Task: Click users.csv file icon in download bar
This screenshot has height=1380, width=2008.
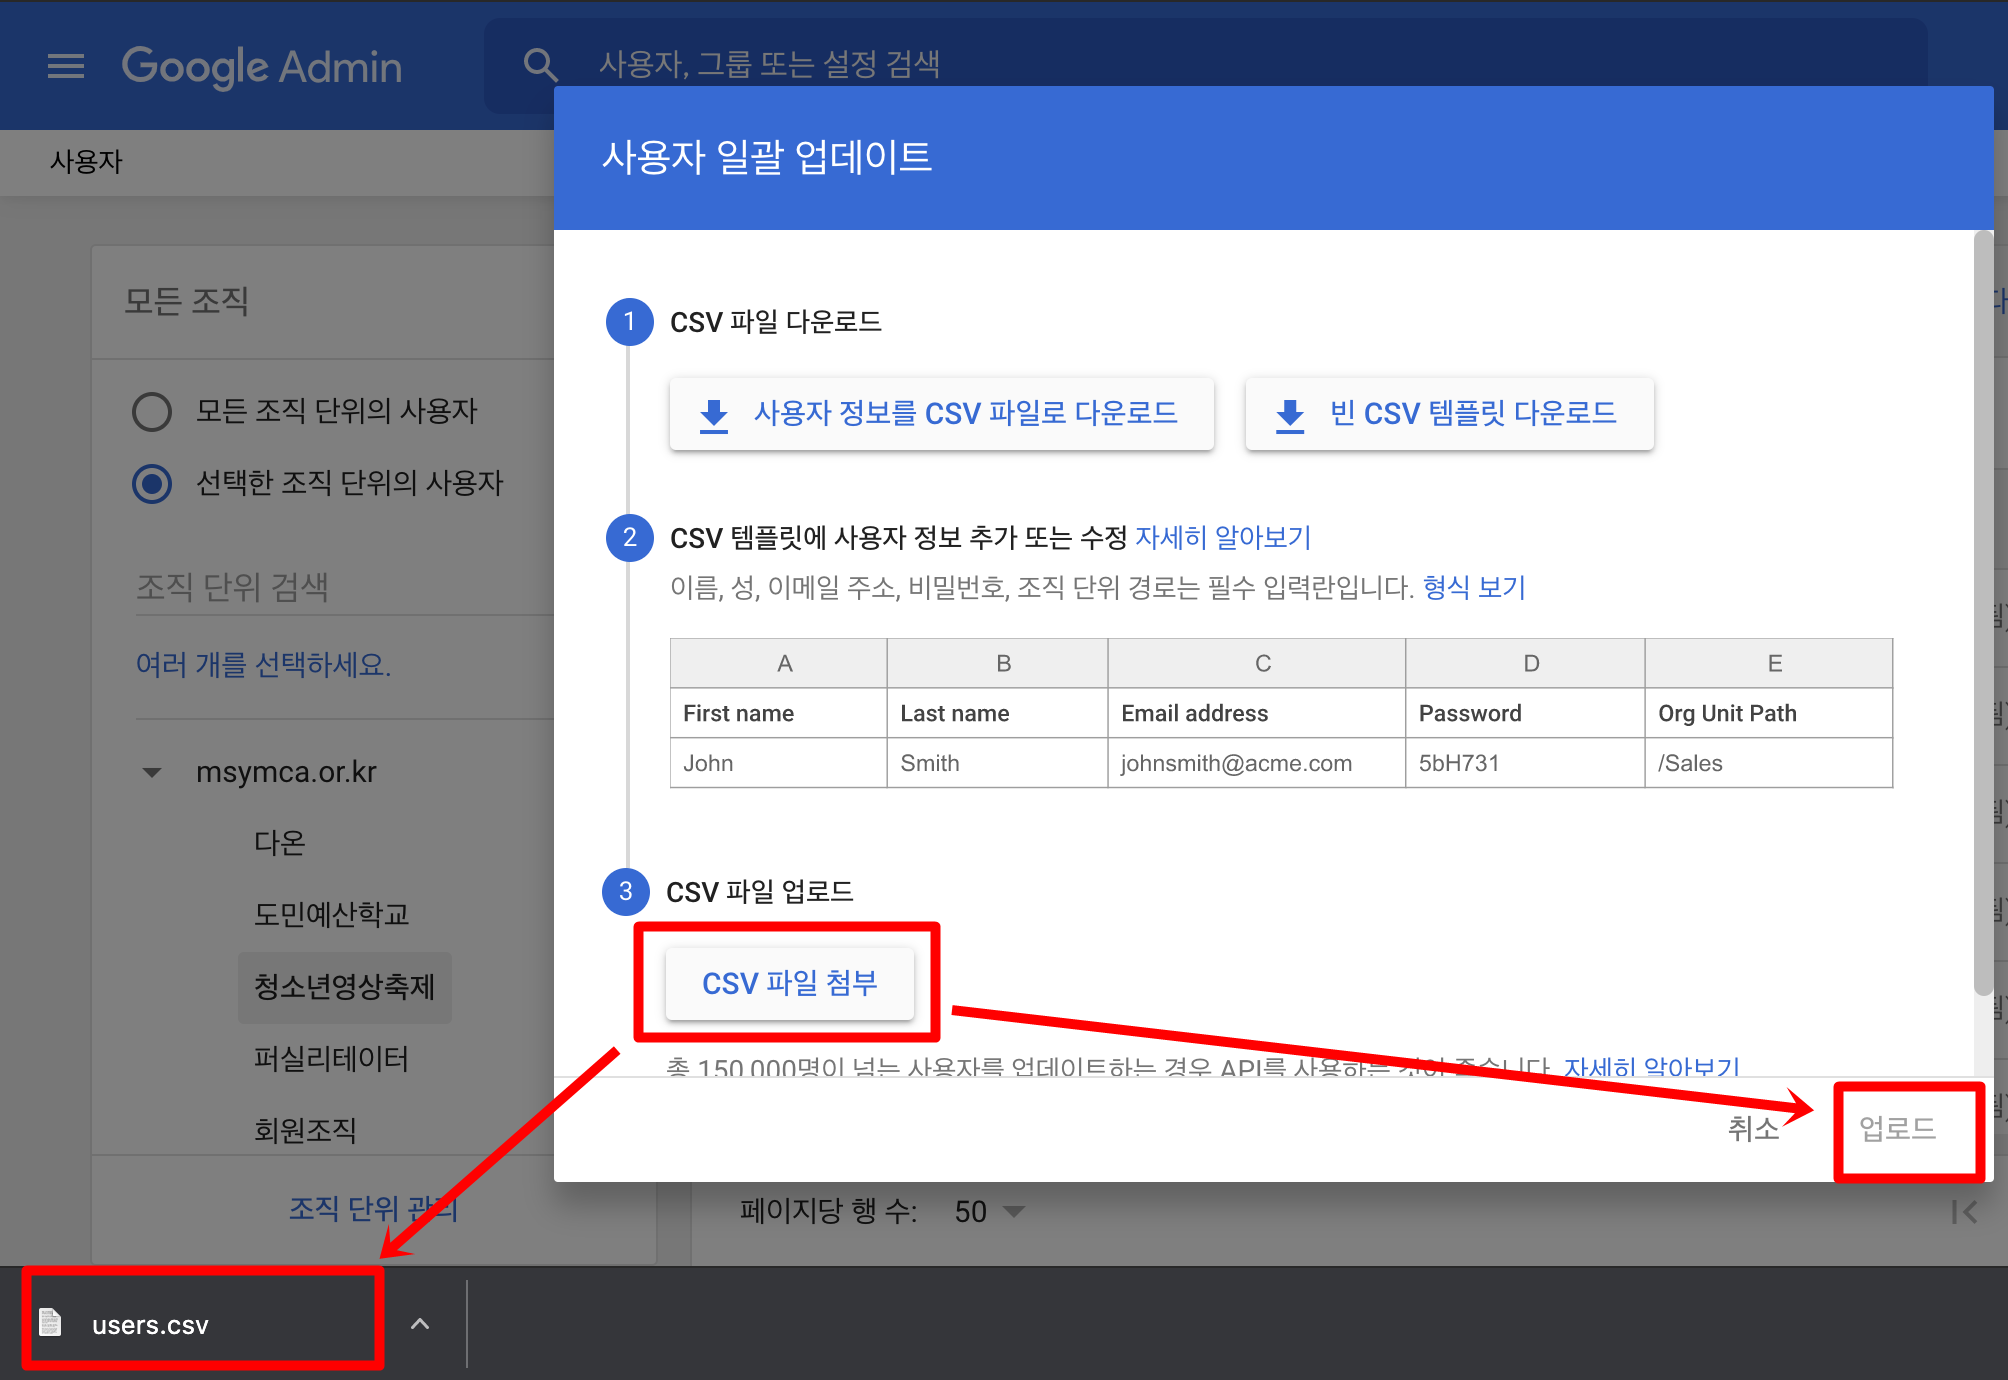Action: 50,1323
